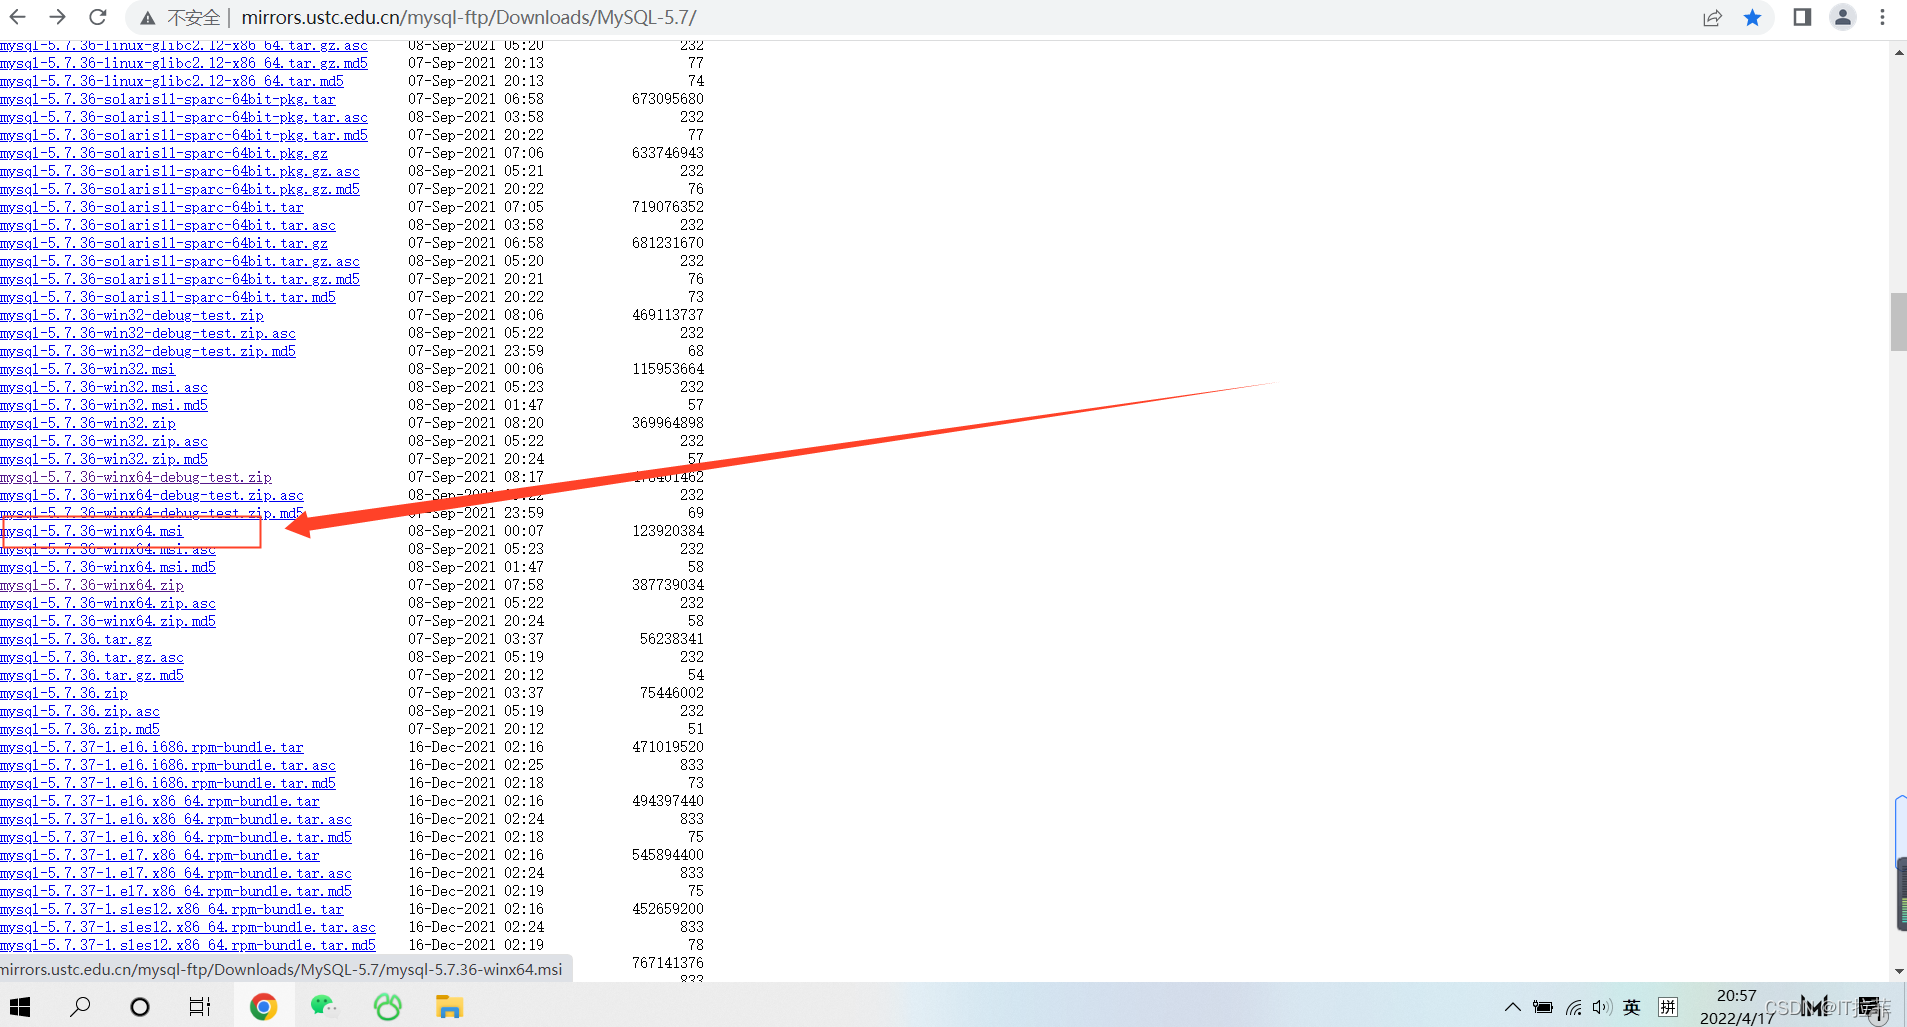Download mysql-5.7.36.zip source
The height and width of the screenshot is (1027, 1907).
(x=64, y=693)
